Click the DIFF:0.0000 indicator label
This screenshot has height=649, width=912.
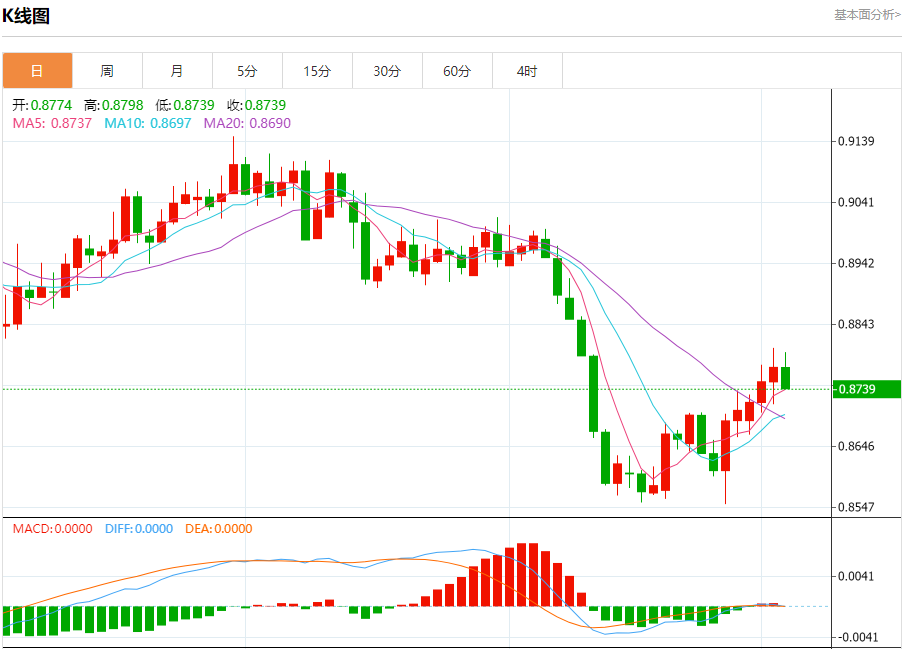click(x=139, y=529)
